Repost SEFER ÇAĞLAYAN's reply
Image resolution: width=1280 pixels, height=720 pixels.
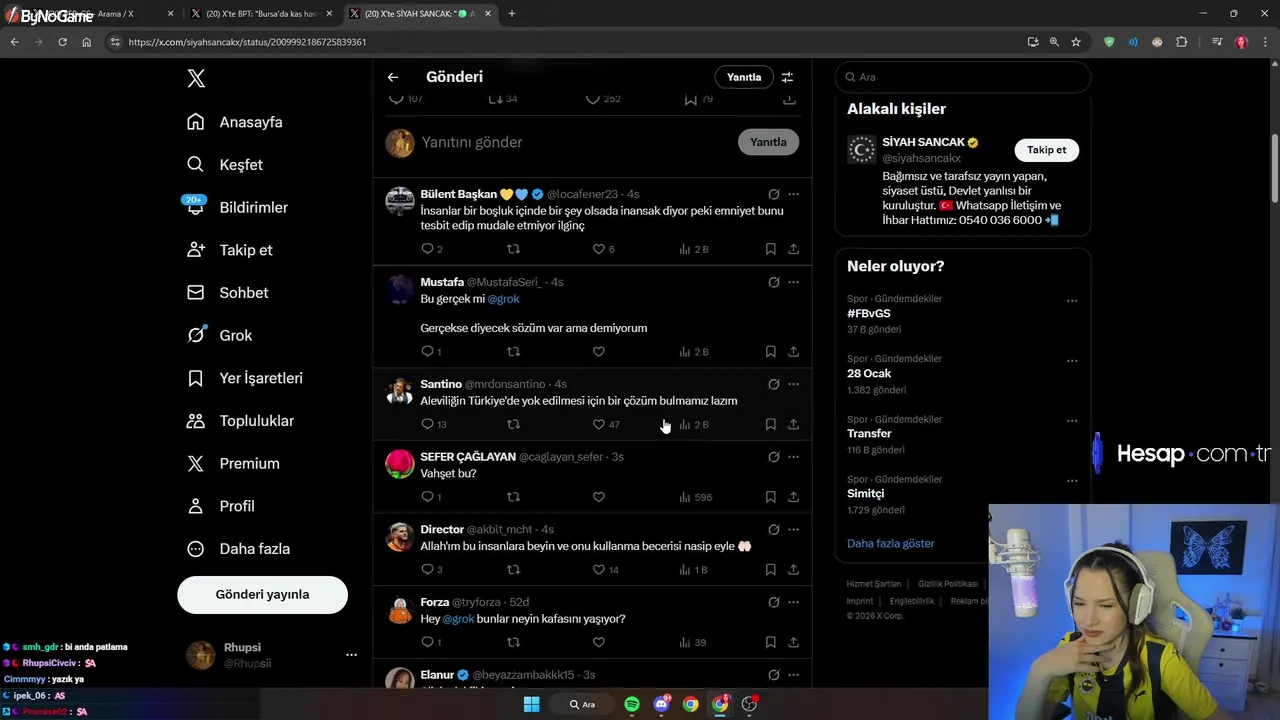point(513,497)
